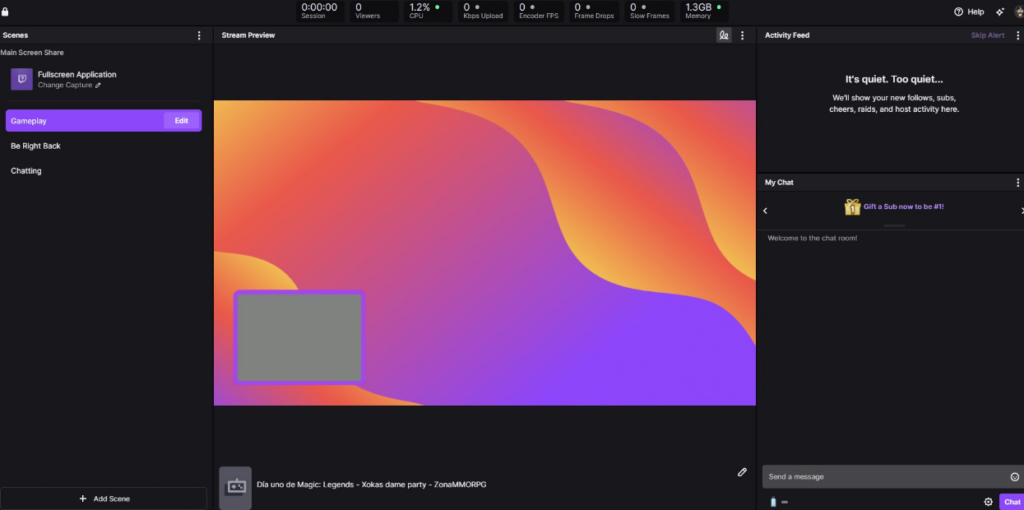Click the channel points bottle icon
1024x510 pixels.
coord(774,502)
